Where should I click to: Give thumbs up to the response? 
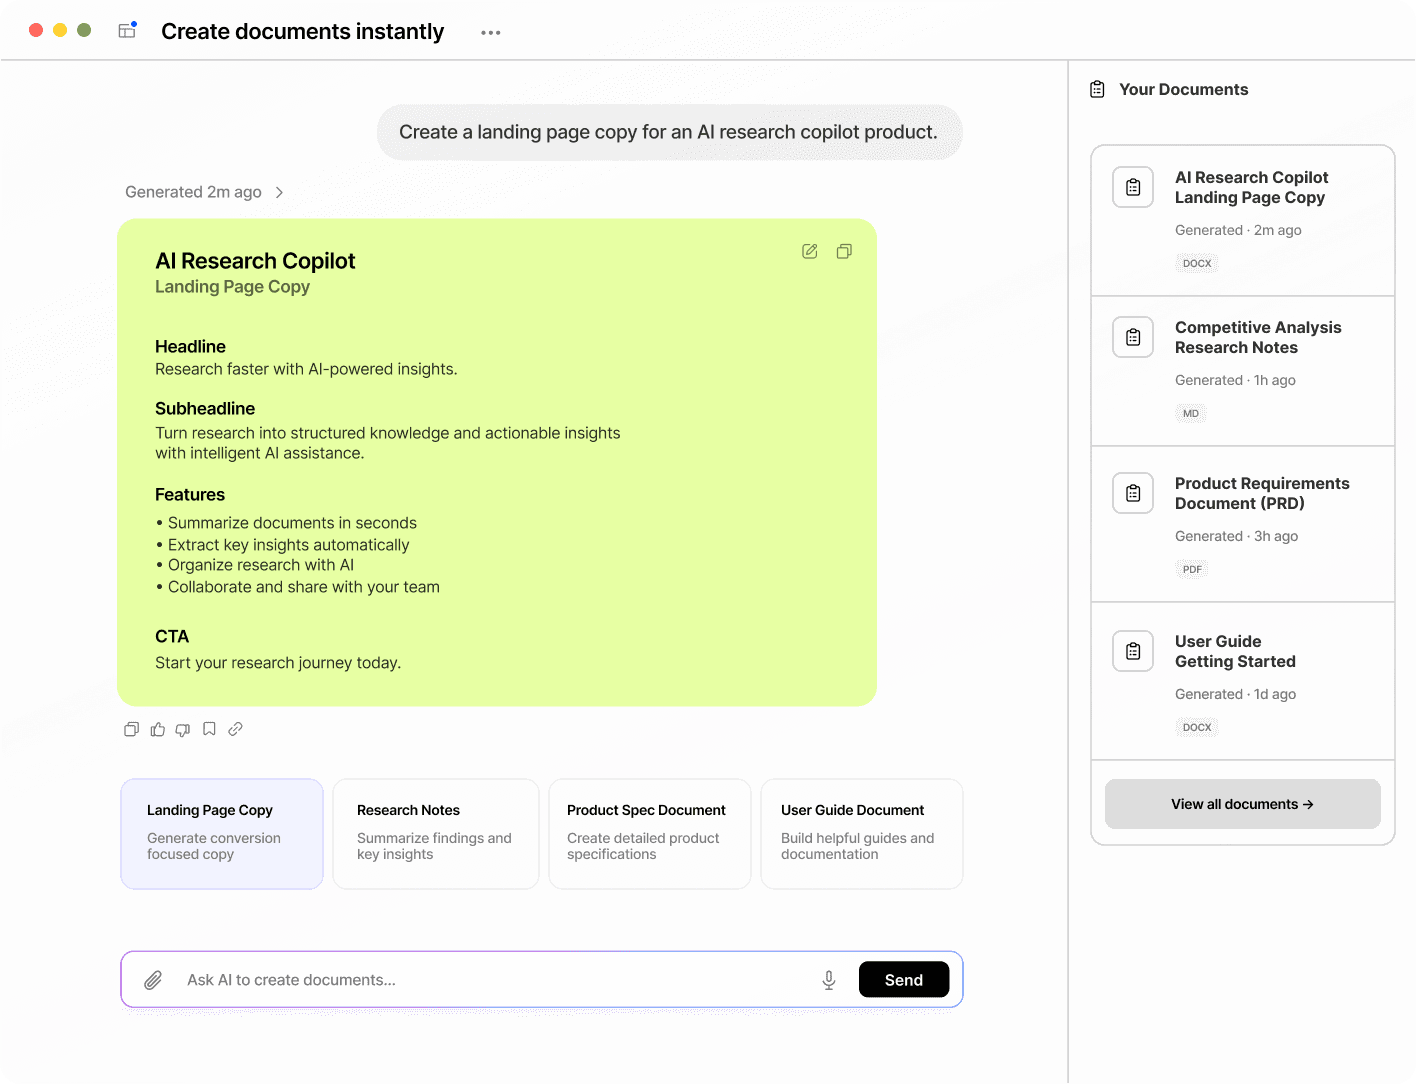point(157,729)
